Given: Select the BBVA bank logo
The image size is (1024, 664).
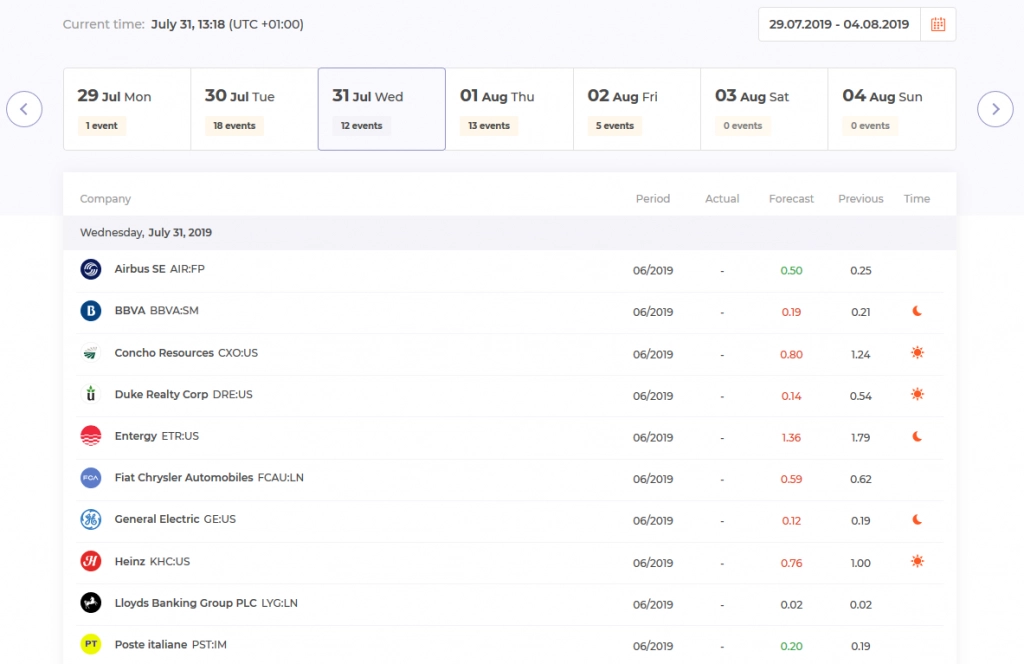Looking at the screenshot, I should [90, 311].
